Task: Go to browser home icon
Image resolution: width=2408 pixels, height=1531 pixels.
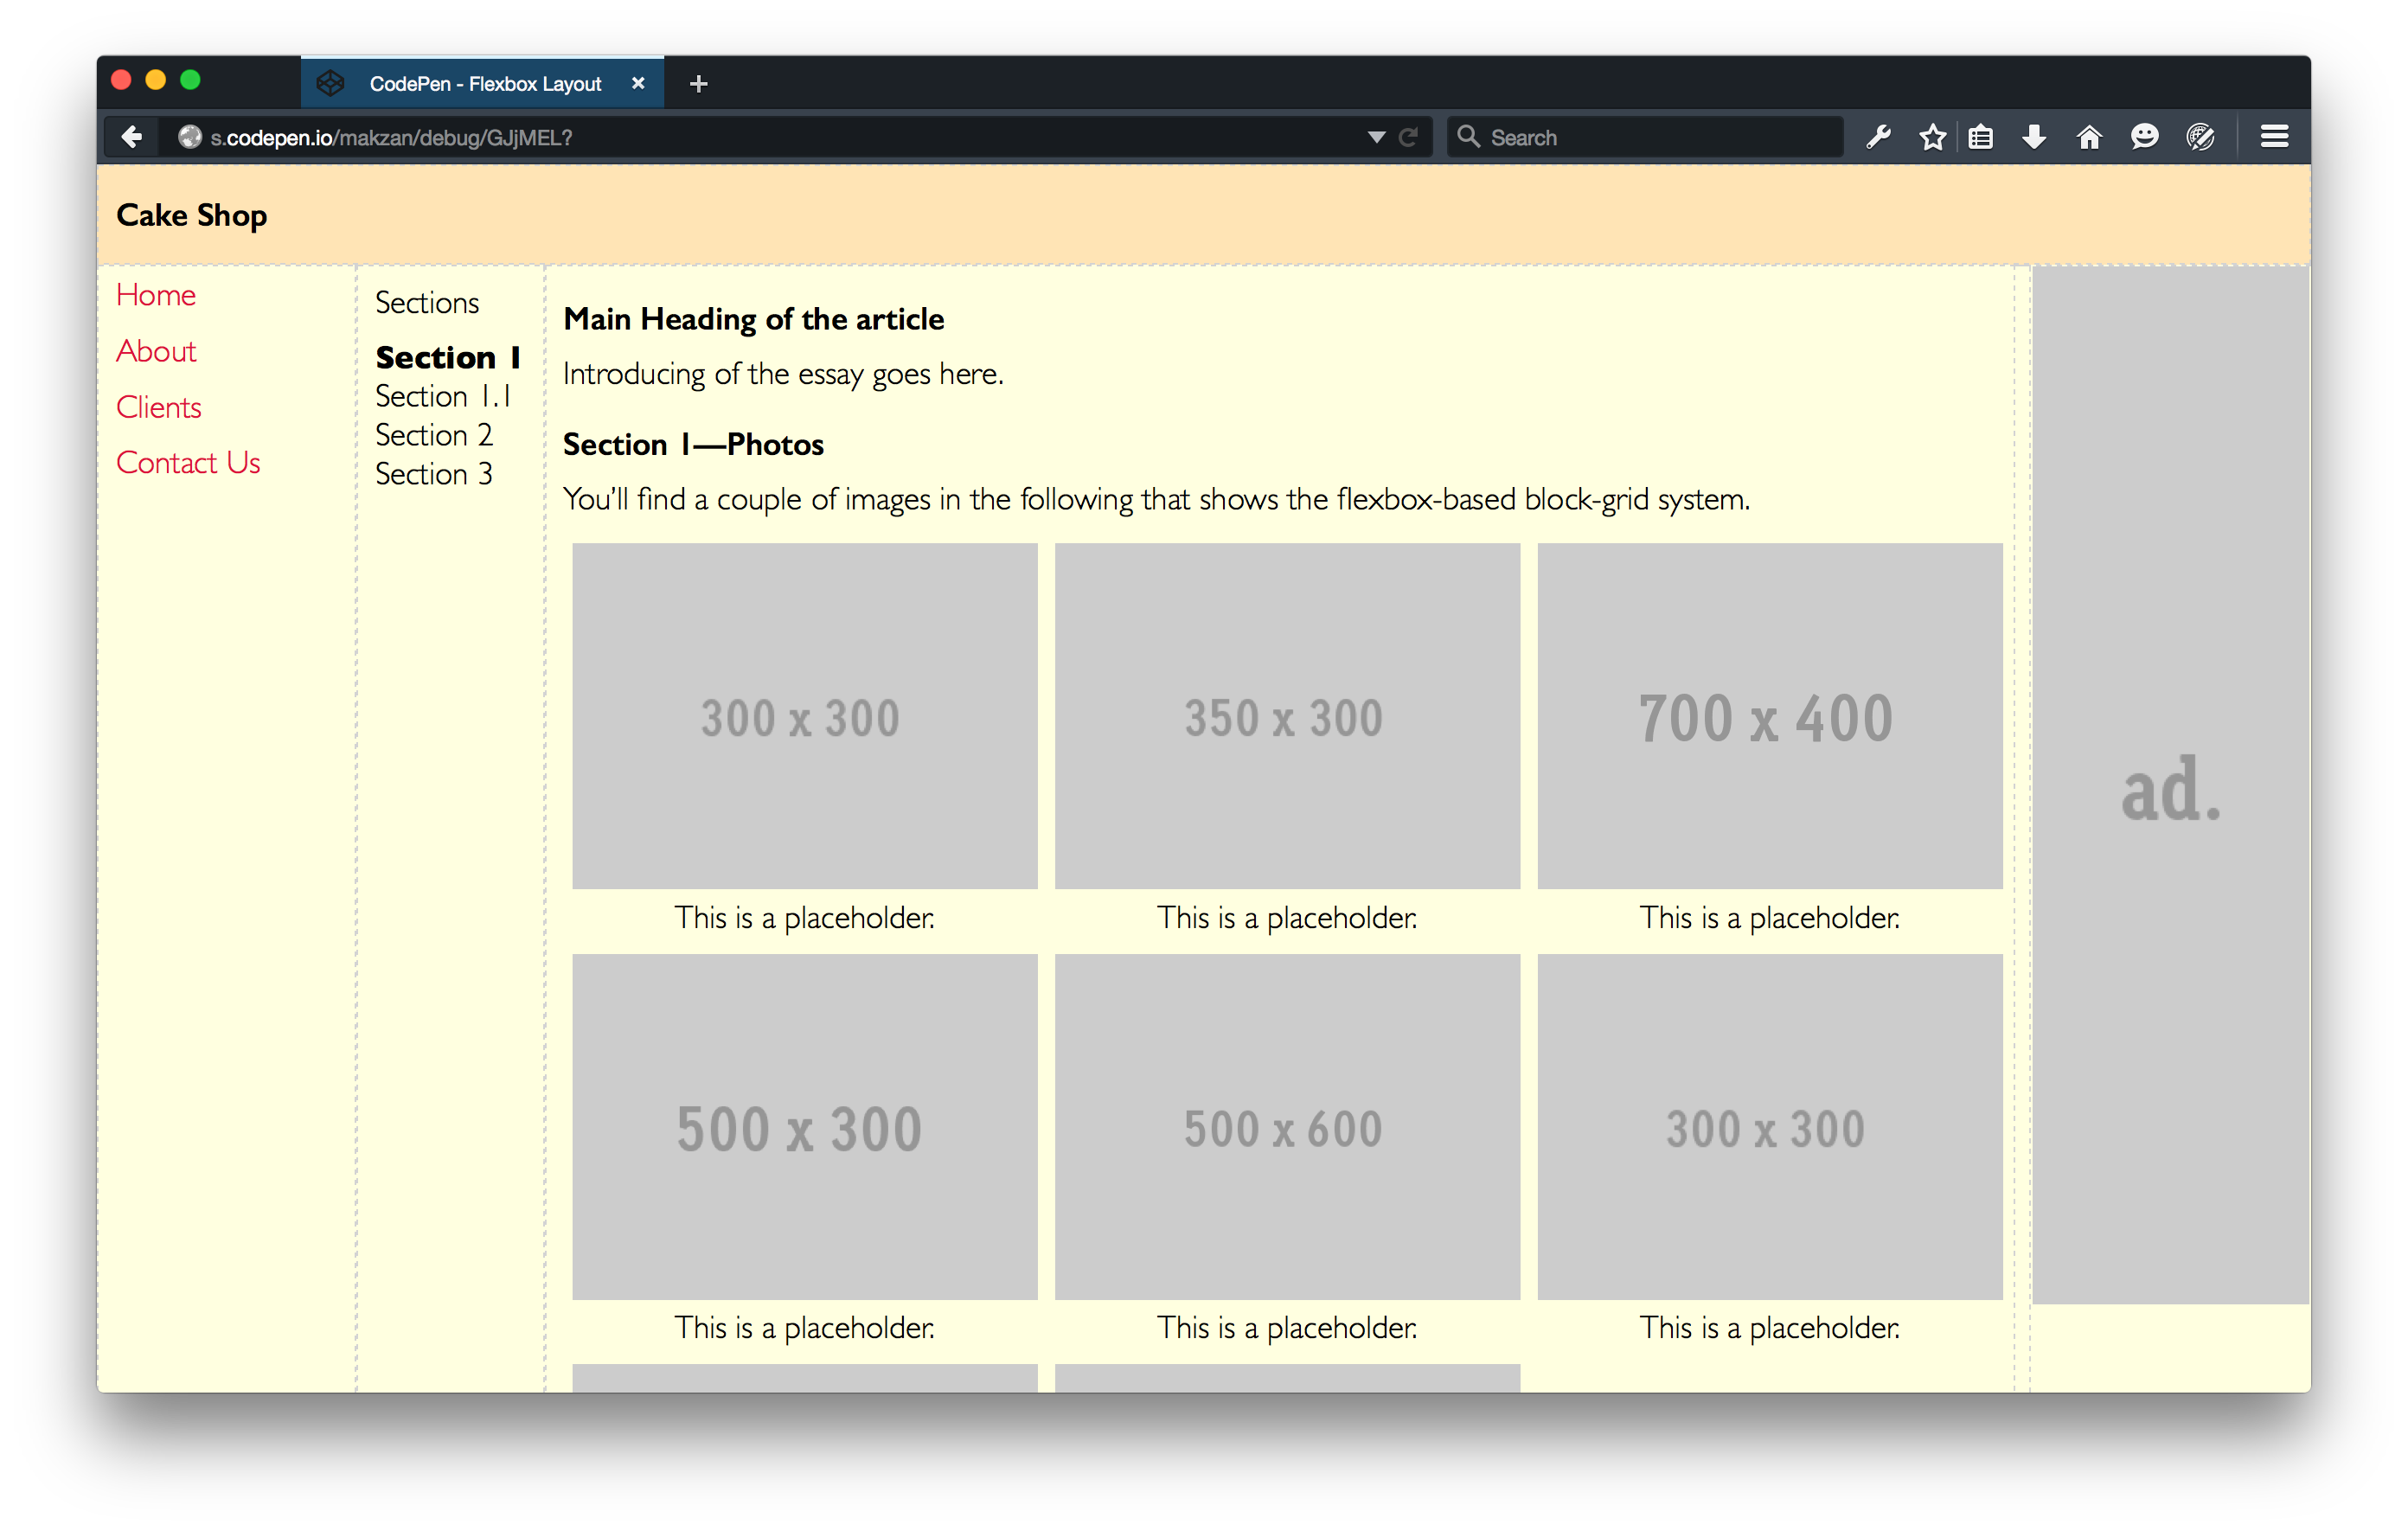Action: [2089, 137]
